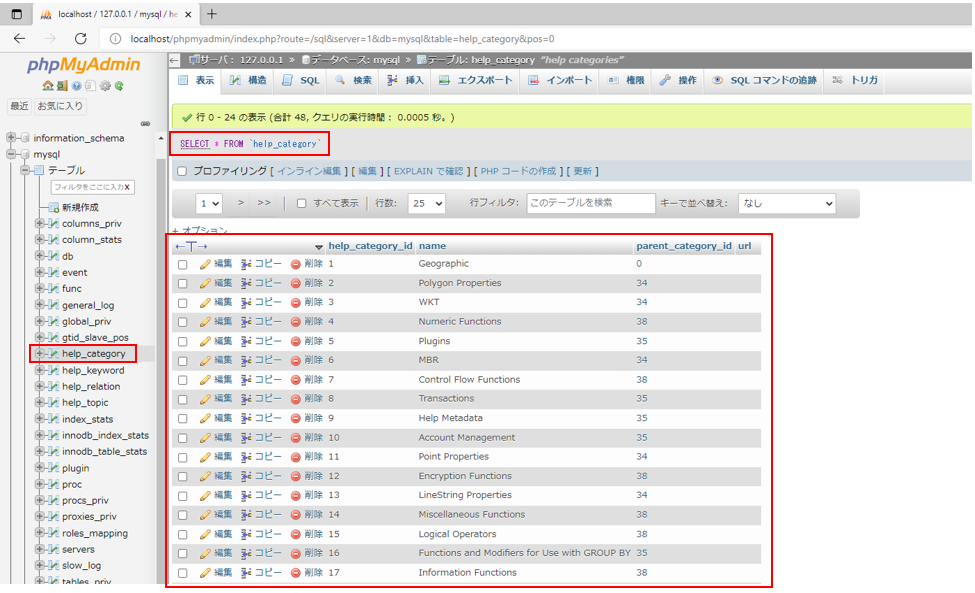This screenshot has width=975, height=593.
Task: Open the documentation page icon in sidebar
Action: pyautogui.click(x=90, y=86)
